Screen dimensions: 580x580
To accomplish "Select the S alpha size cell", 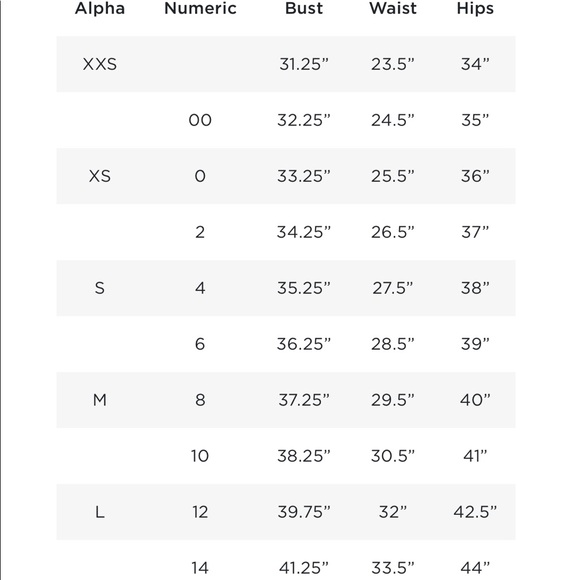I will tap(100, 288).
